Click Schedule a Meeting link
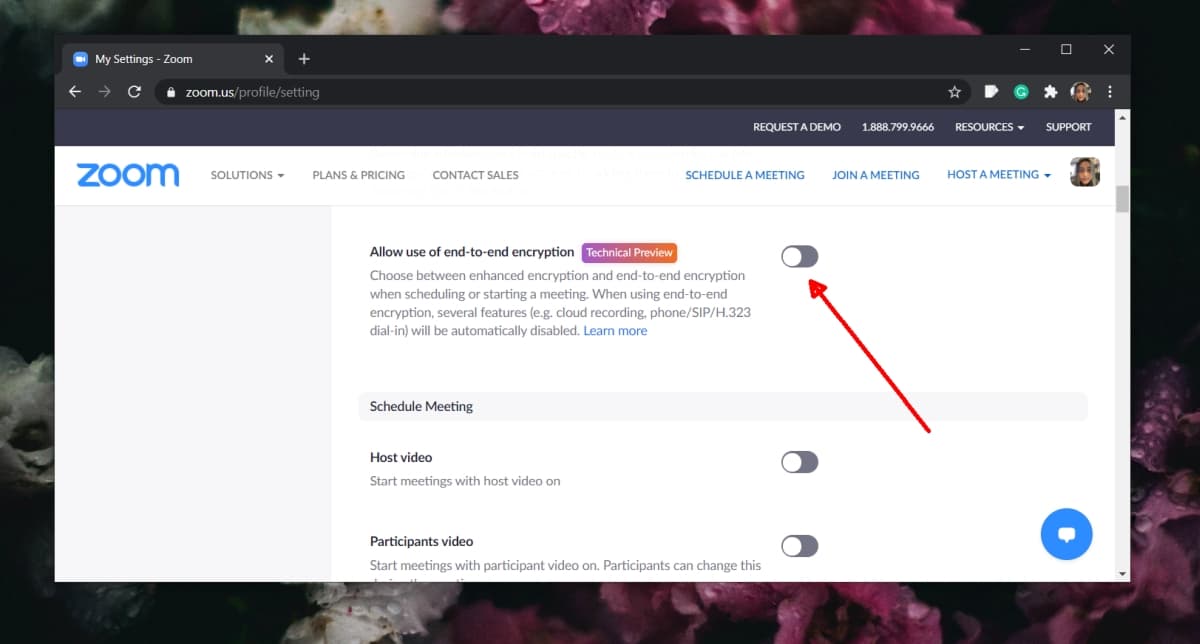 pos(744,175)
